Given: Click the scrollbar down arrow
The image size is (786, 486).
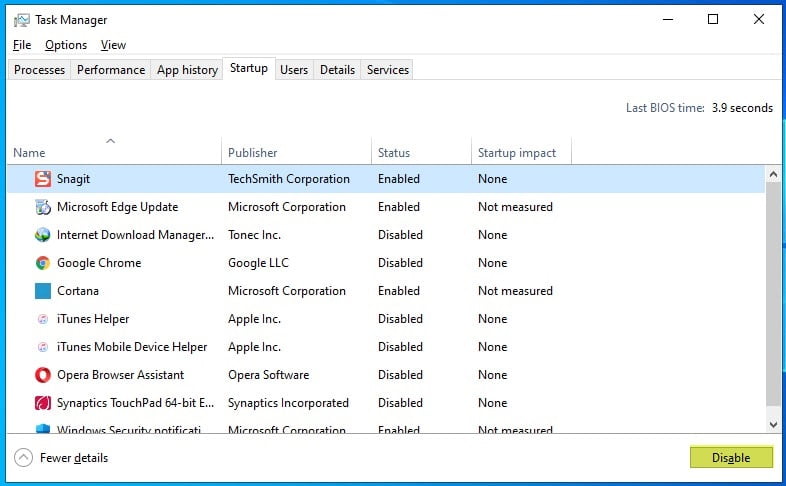Looking at the screenshot, I should point(773,424).
